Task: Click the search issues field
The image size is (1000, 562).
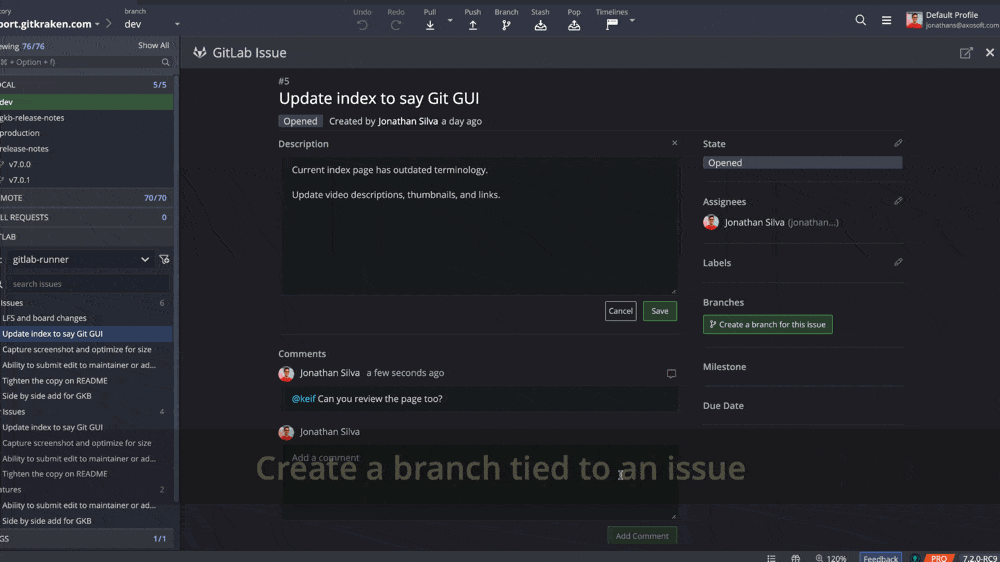Action: point(89,284)
